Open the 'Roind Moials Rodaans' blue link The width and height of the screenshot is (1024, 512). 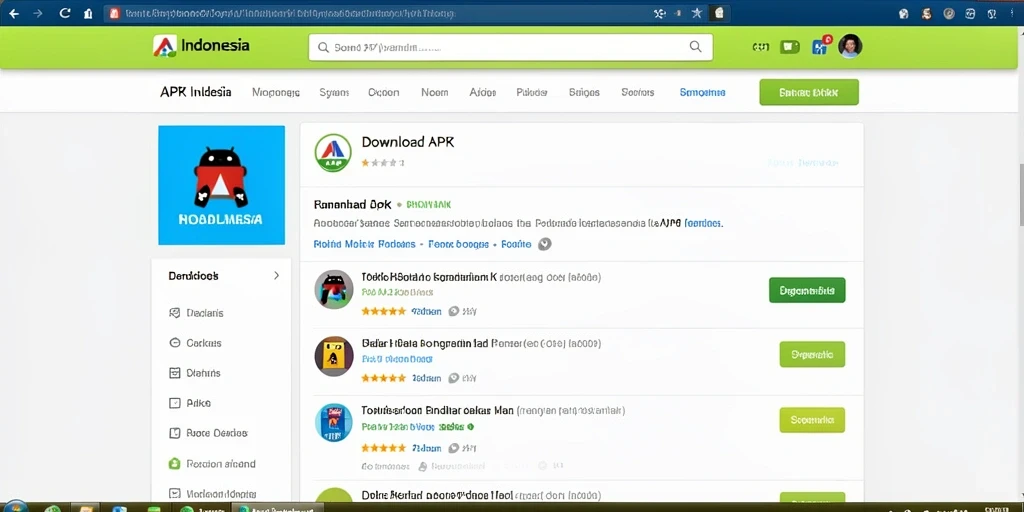[364, 244]
